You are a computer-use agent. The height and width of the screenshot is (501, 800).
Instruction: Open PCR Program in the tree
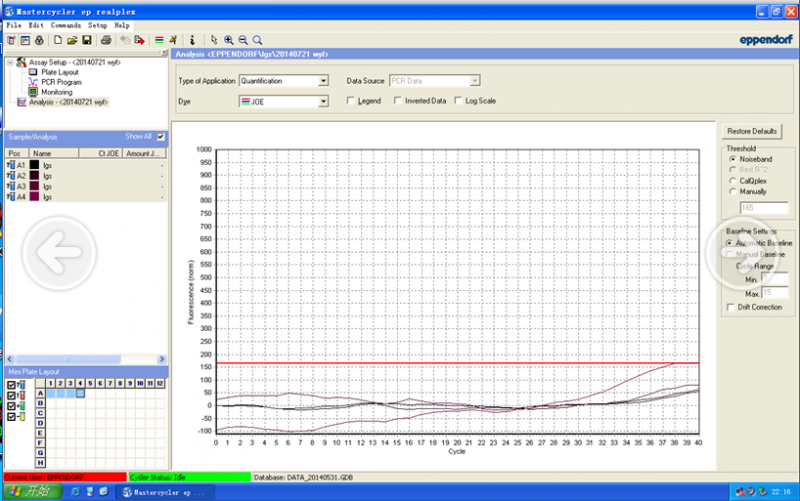point(61,82)
